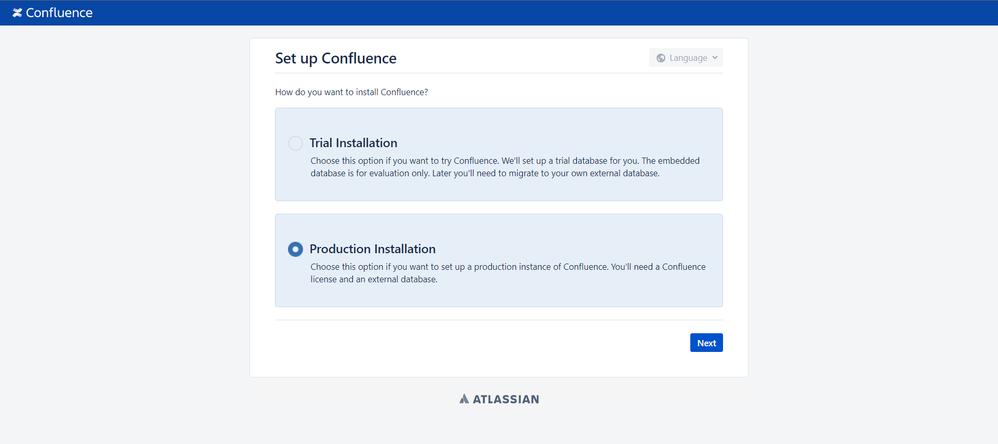
Task: Click the Trial Installation description text
Action: tap(505, 167)
